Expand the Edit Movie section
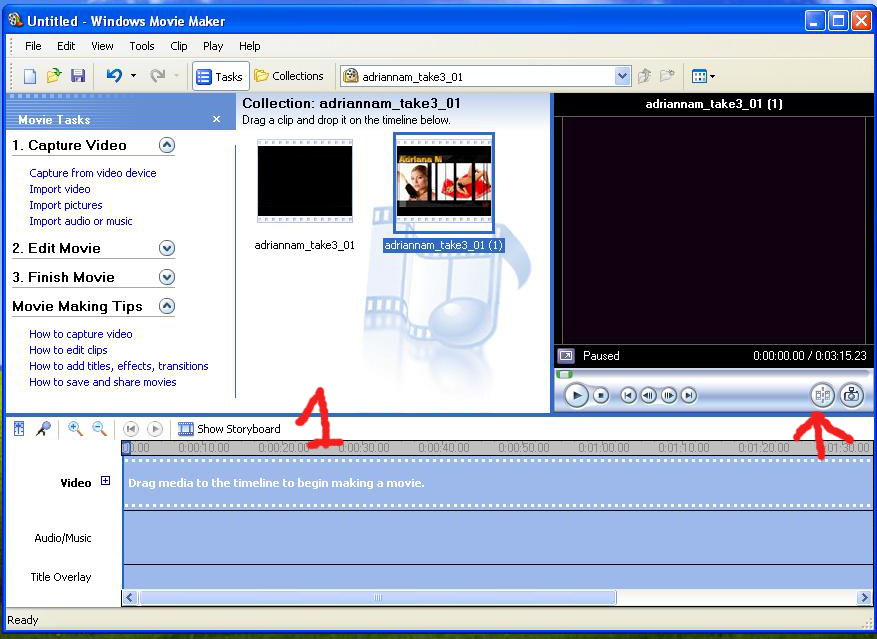The image size is (877, 639). [x=167, y=248]
